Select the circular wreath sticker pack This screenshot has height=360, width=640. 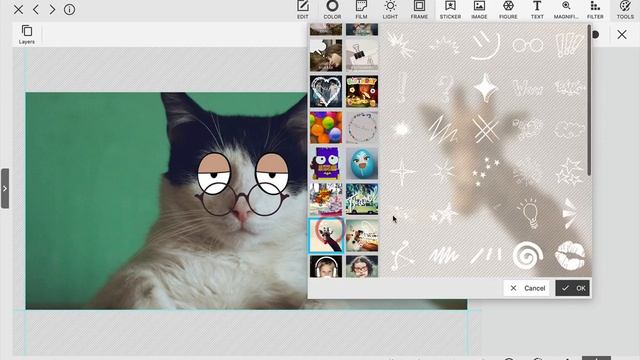coord(362,128)
